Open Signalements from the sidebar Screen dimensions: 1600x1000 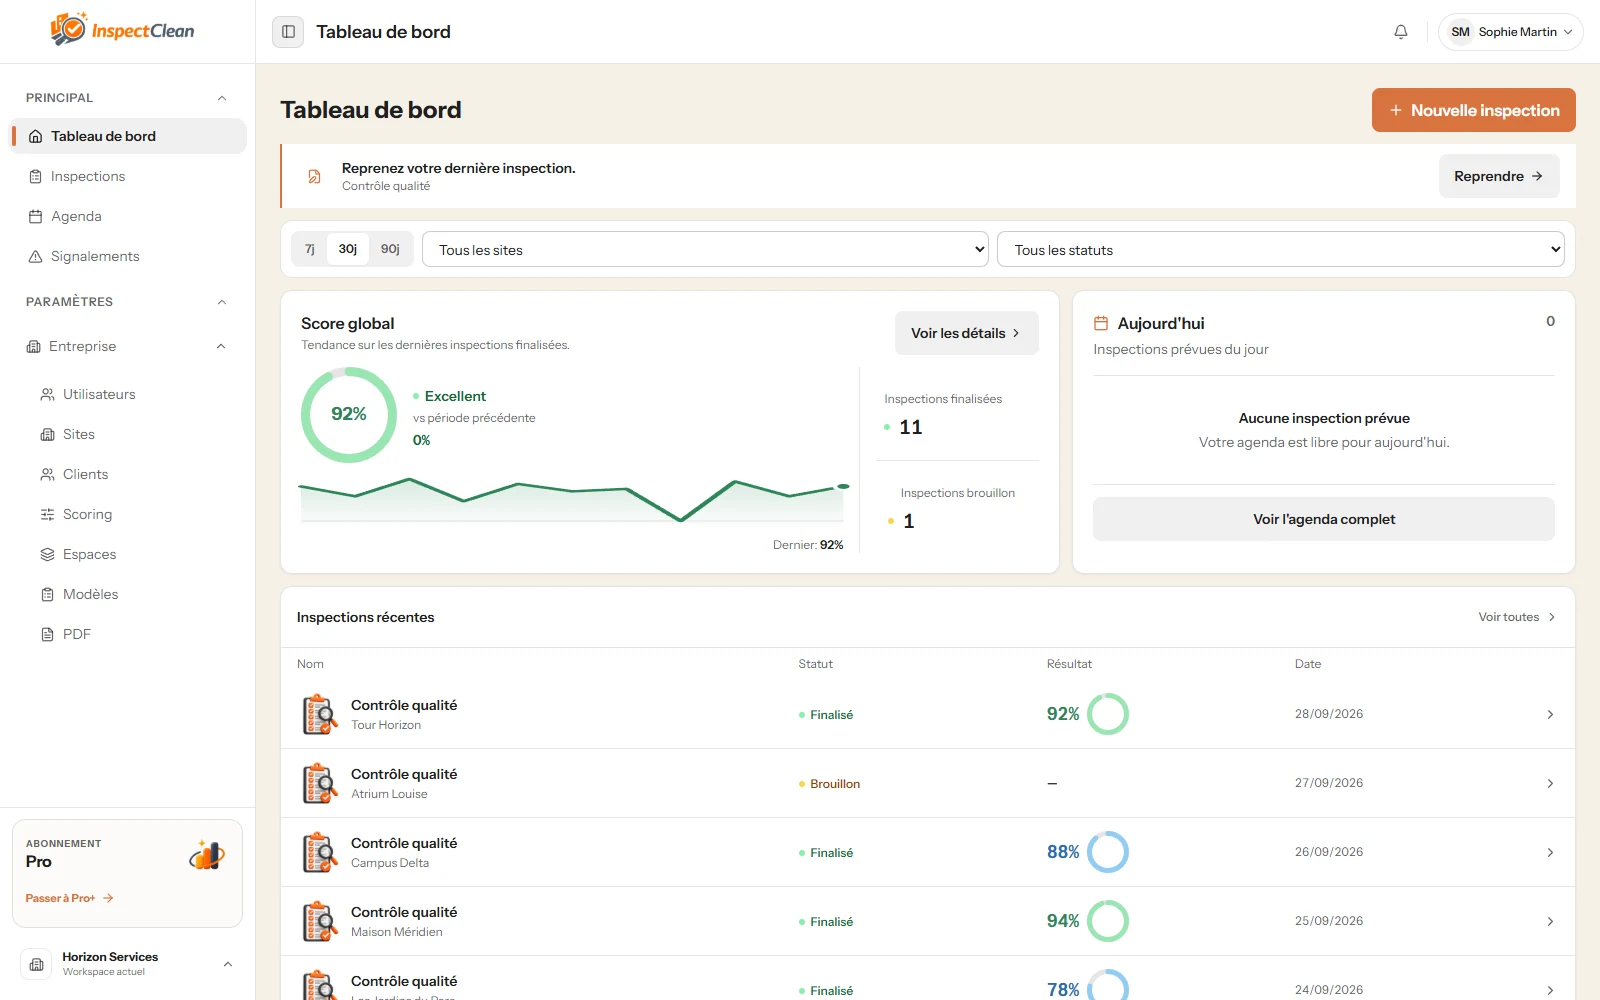coord(128,256)
